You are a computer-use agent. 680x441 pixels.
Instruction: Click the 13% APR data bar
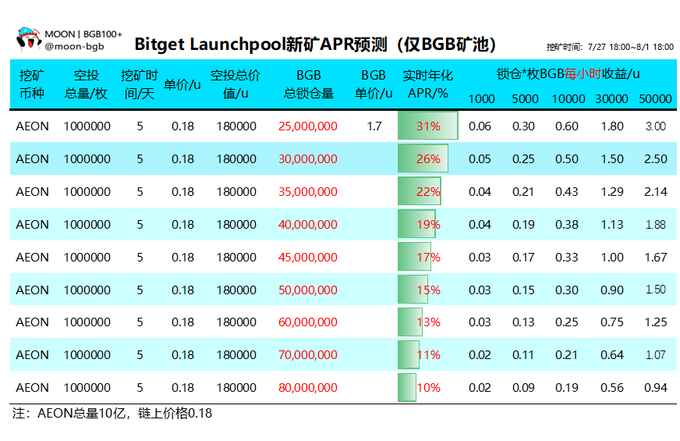(x=410, y=322)
